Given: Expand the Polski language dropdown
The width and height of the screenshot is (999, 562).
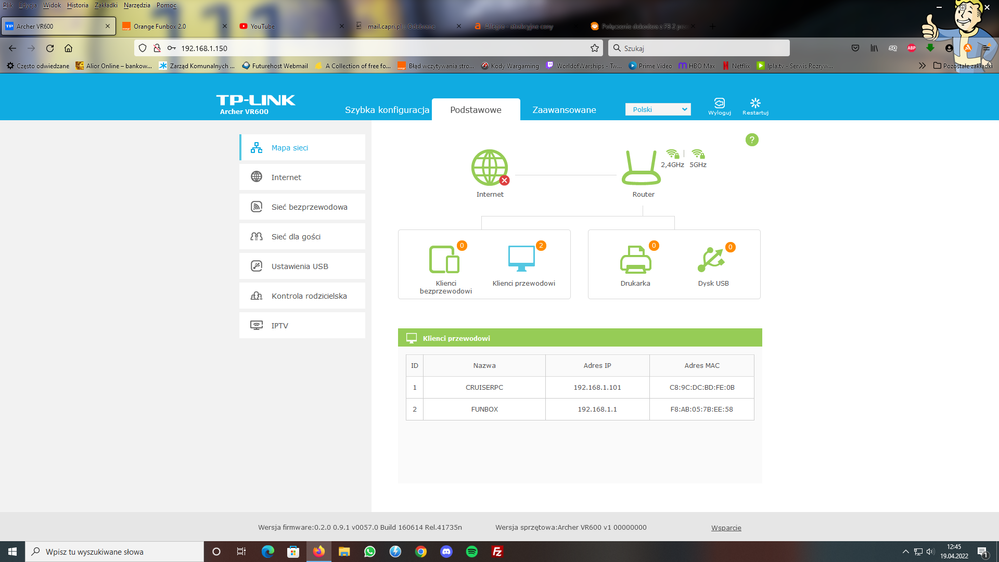Looking at the screenshot, I should pyautogui.click(x=657, y=109).
